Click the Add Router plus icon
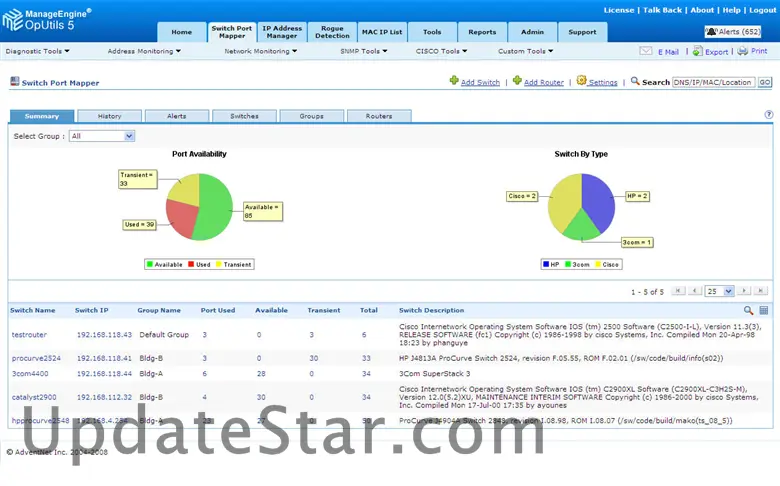The image size is (780, 486). [x=517, y=80]
